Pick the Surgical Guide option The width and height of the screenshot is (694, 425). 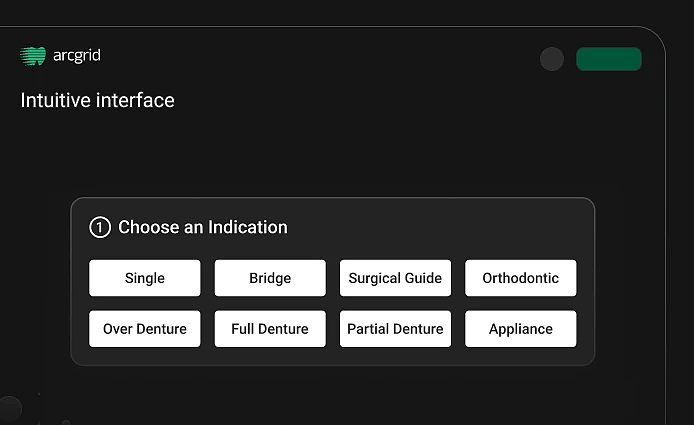pyautogui.click(x=395, y=278)
